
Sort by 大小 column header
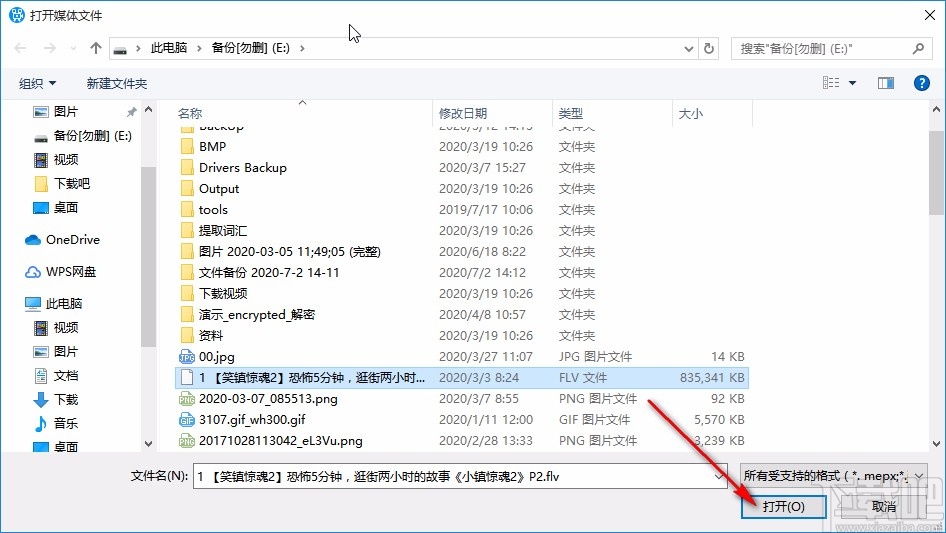(691, 113)
